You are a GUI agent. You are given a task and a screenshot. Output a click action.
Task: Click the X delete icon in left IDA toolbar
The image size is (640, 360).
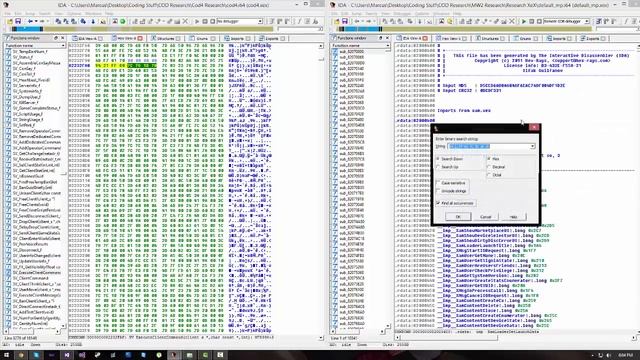[185, 21]
